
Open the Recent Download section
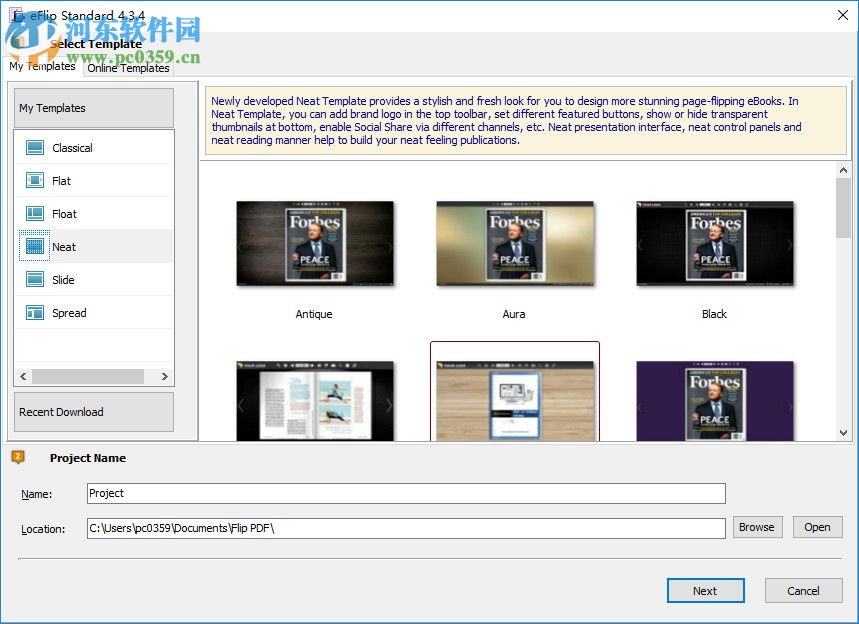(63, 411)
